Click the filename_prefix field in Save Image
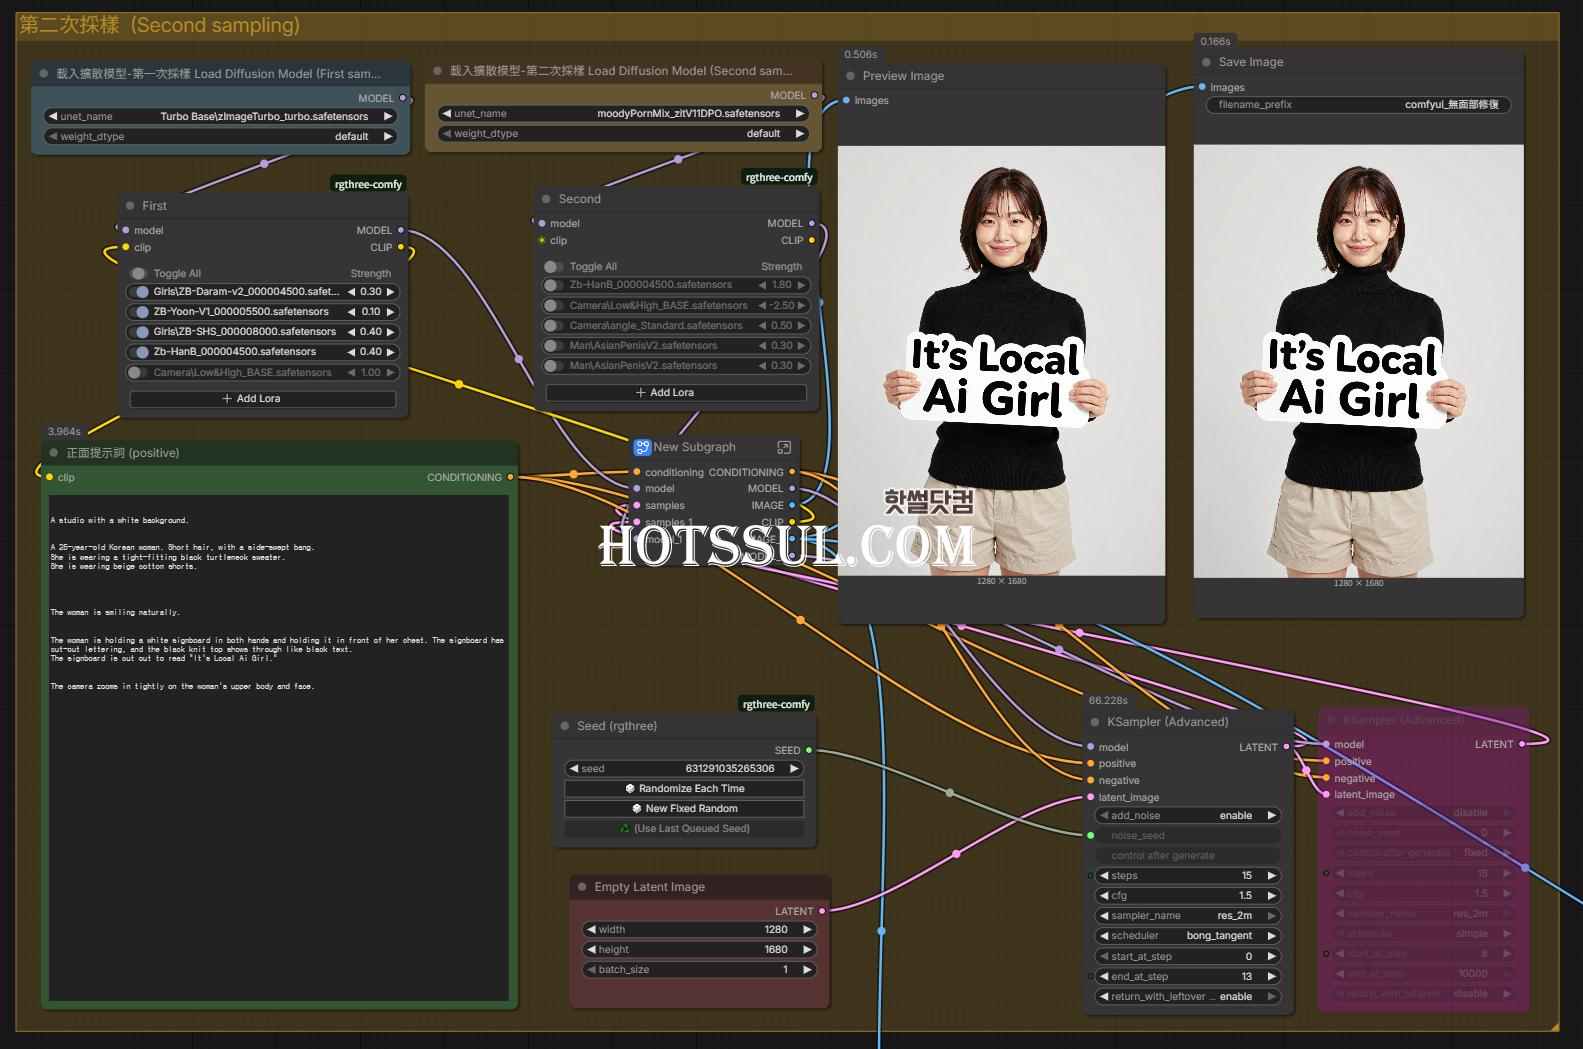This screenshot has width=1583, height=1049. [x=1358, y=105]
